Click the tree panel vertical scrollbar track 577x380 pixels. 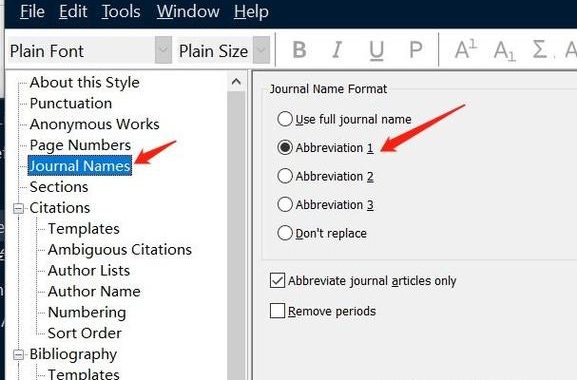tap(236, 235)
